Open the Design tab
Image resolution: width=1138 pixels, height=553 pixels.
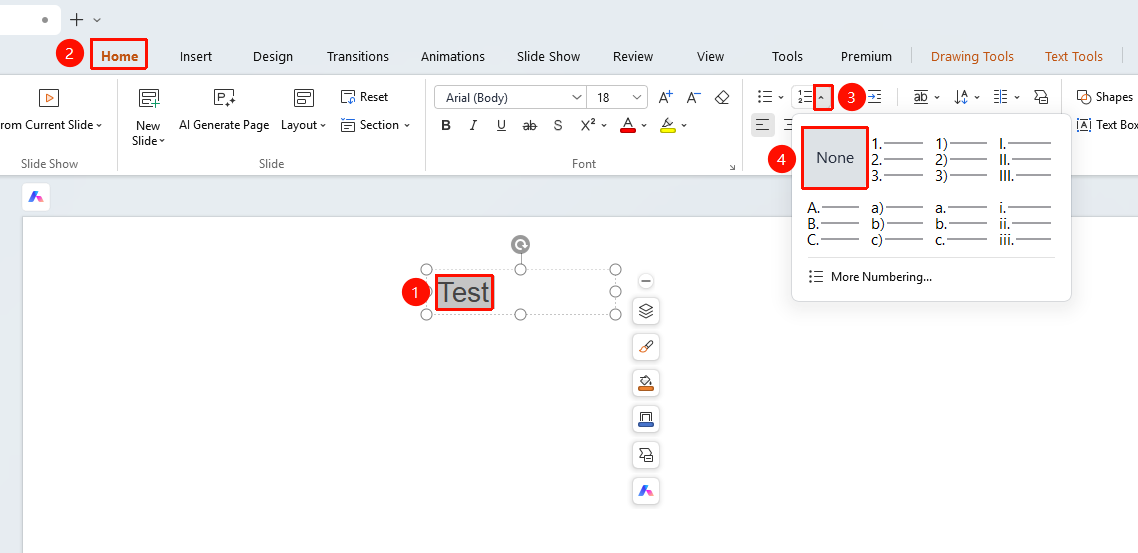pyautogui.click(x=273, y=56)
